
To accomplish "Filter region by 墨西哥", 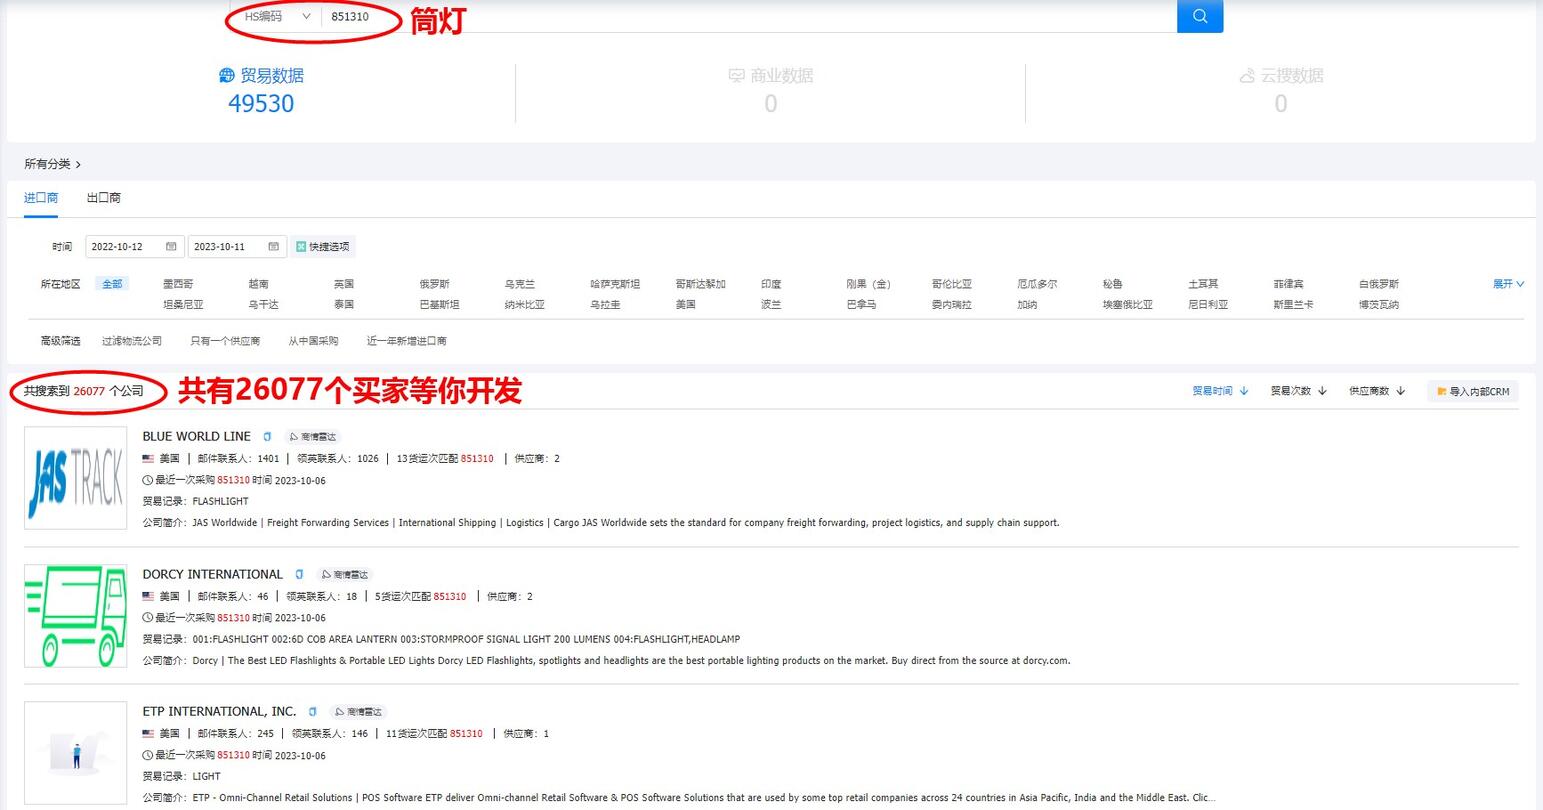I will 178,284.
